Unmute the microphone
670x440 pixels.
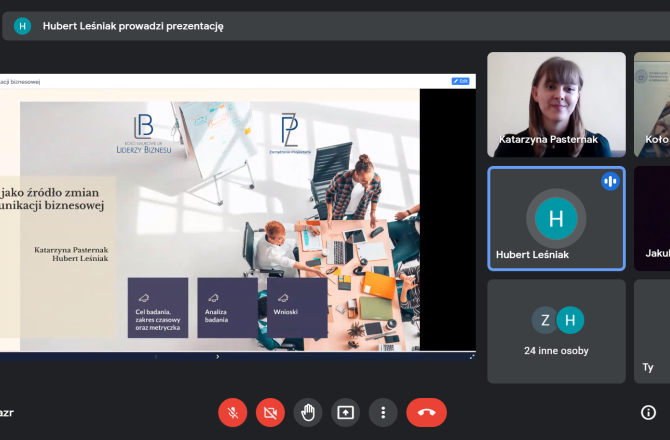pos(233,412)
